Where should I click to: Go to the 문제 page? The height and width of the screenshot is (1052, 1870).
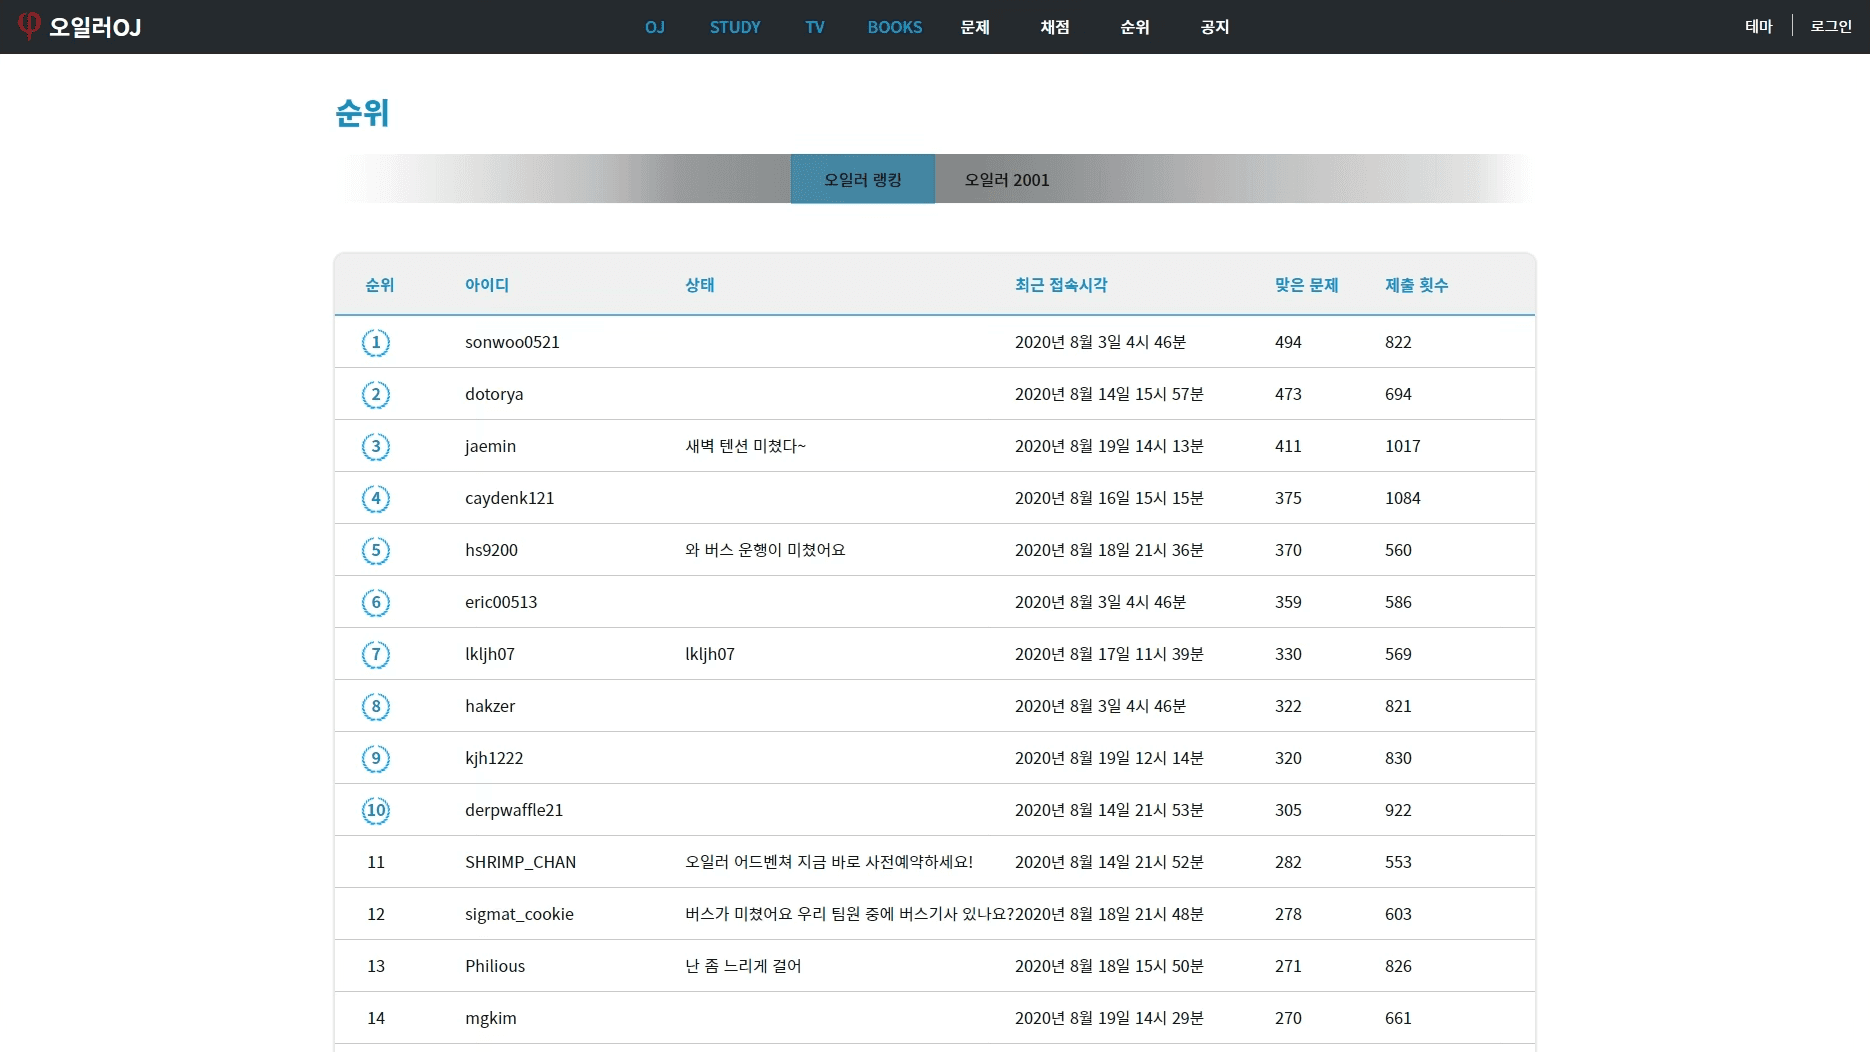975,27
